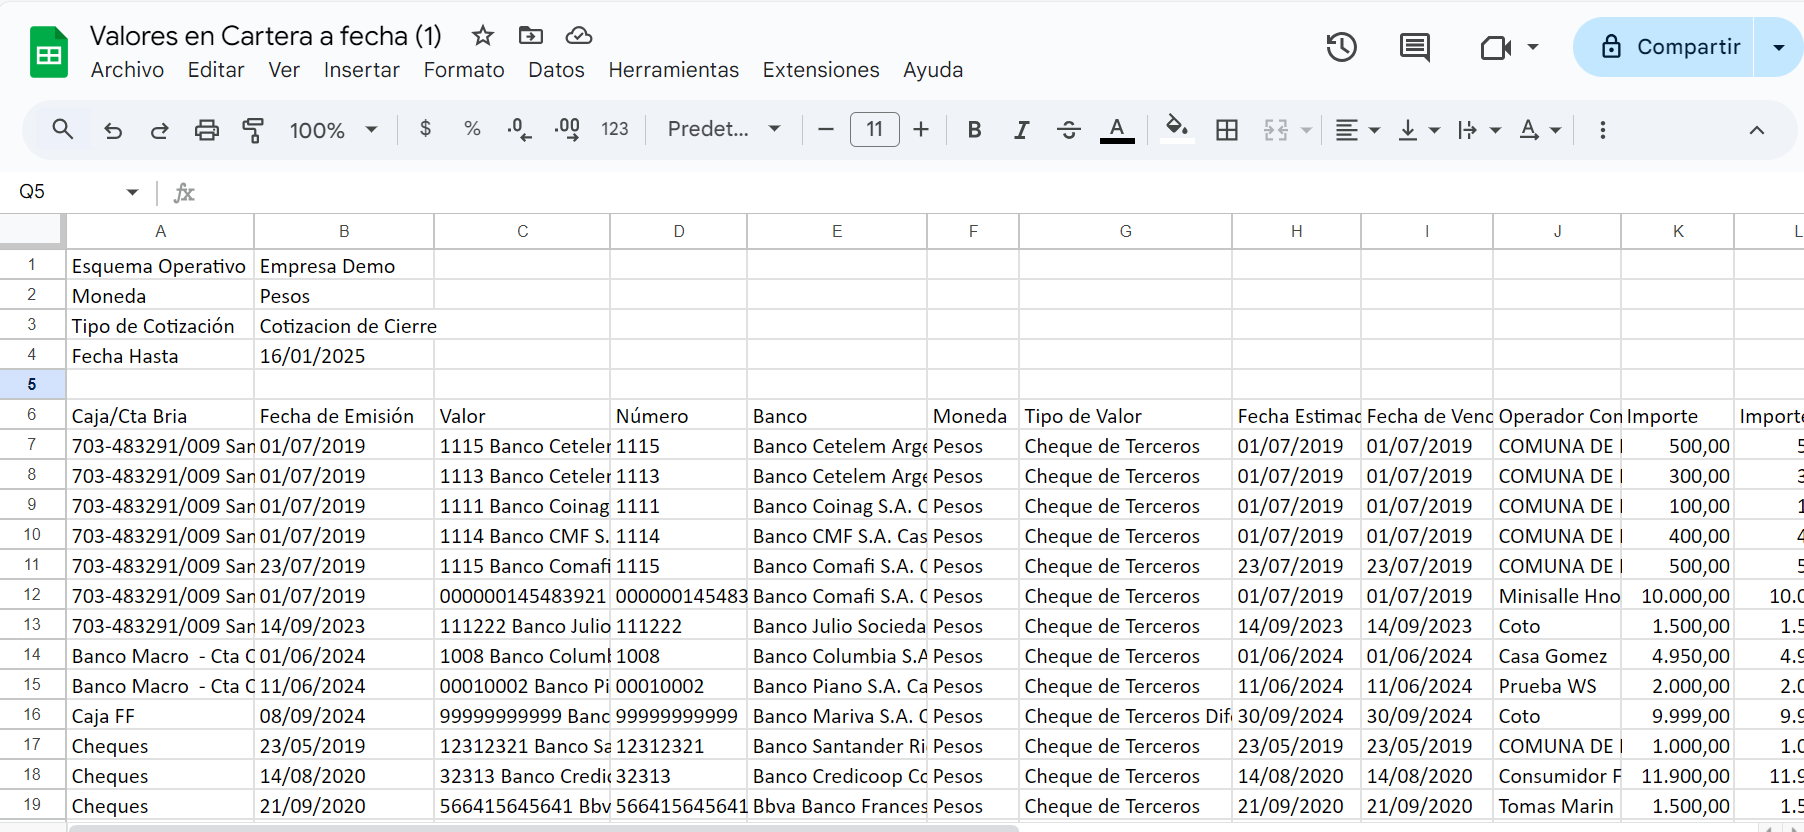Undo the last action

113,130
